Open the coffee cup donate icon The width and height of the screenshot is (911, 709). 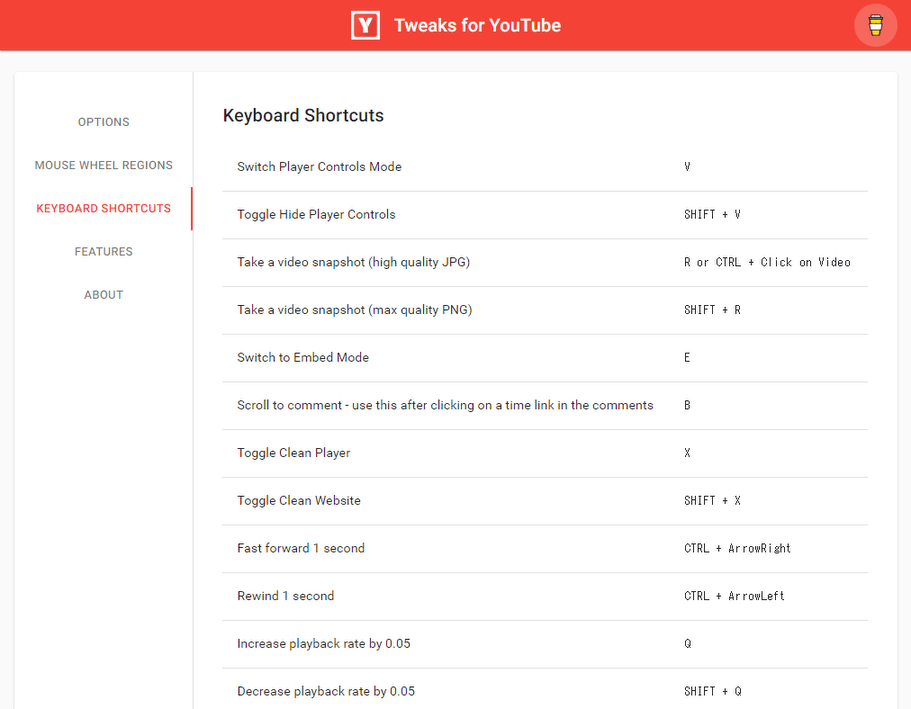click(876, 25)
